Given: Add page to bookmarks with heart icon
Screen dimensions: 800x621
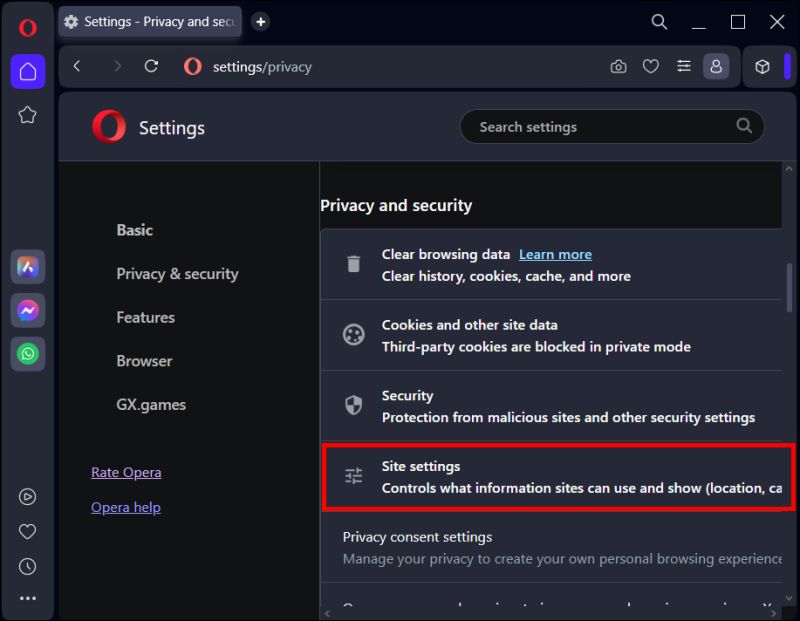Looking at the screenshot, I should pos(651,67).
